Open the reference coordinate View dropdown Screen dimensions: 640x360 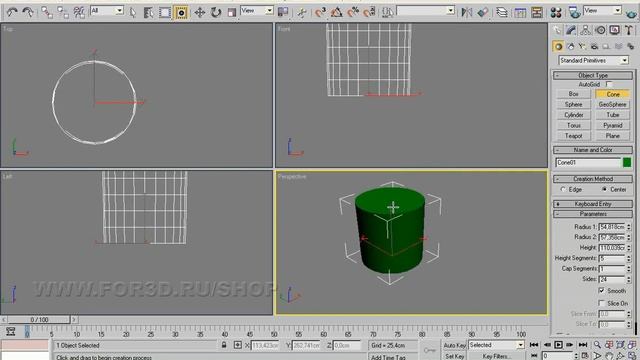(x=257, y=10)
